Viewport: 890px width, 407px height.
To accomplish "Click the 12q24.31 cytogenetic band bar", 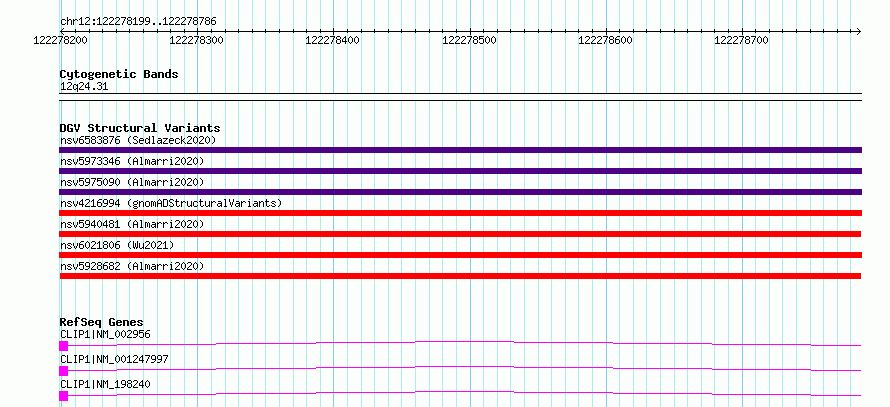I will (x=460, y=97).
